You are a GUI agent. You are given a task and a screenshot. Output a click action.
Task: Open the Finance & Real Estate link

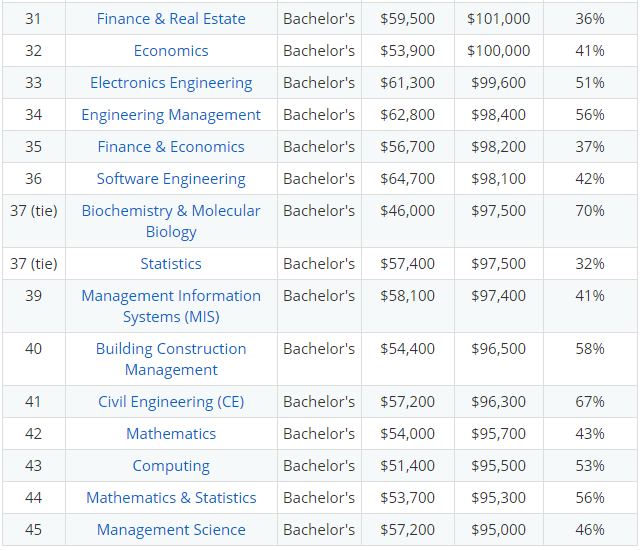coord(171,19)
